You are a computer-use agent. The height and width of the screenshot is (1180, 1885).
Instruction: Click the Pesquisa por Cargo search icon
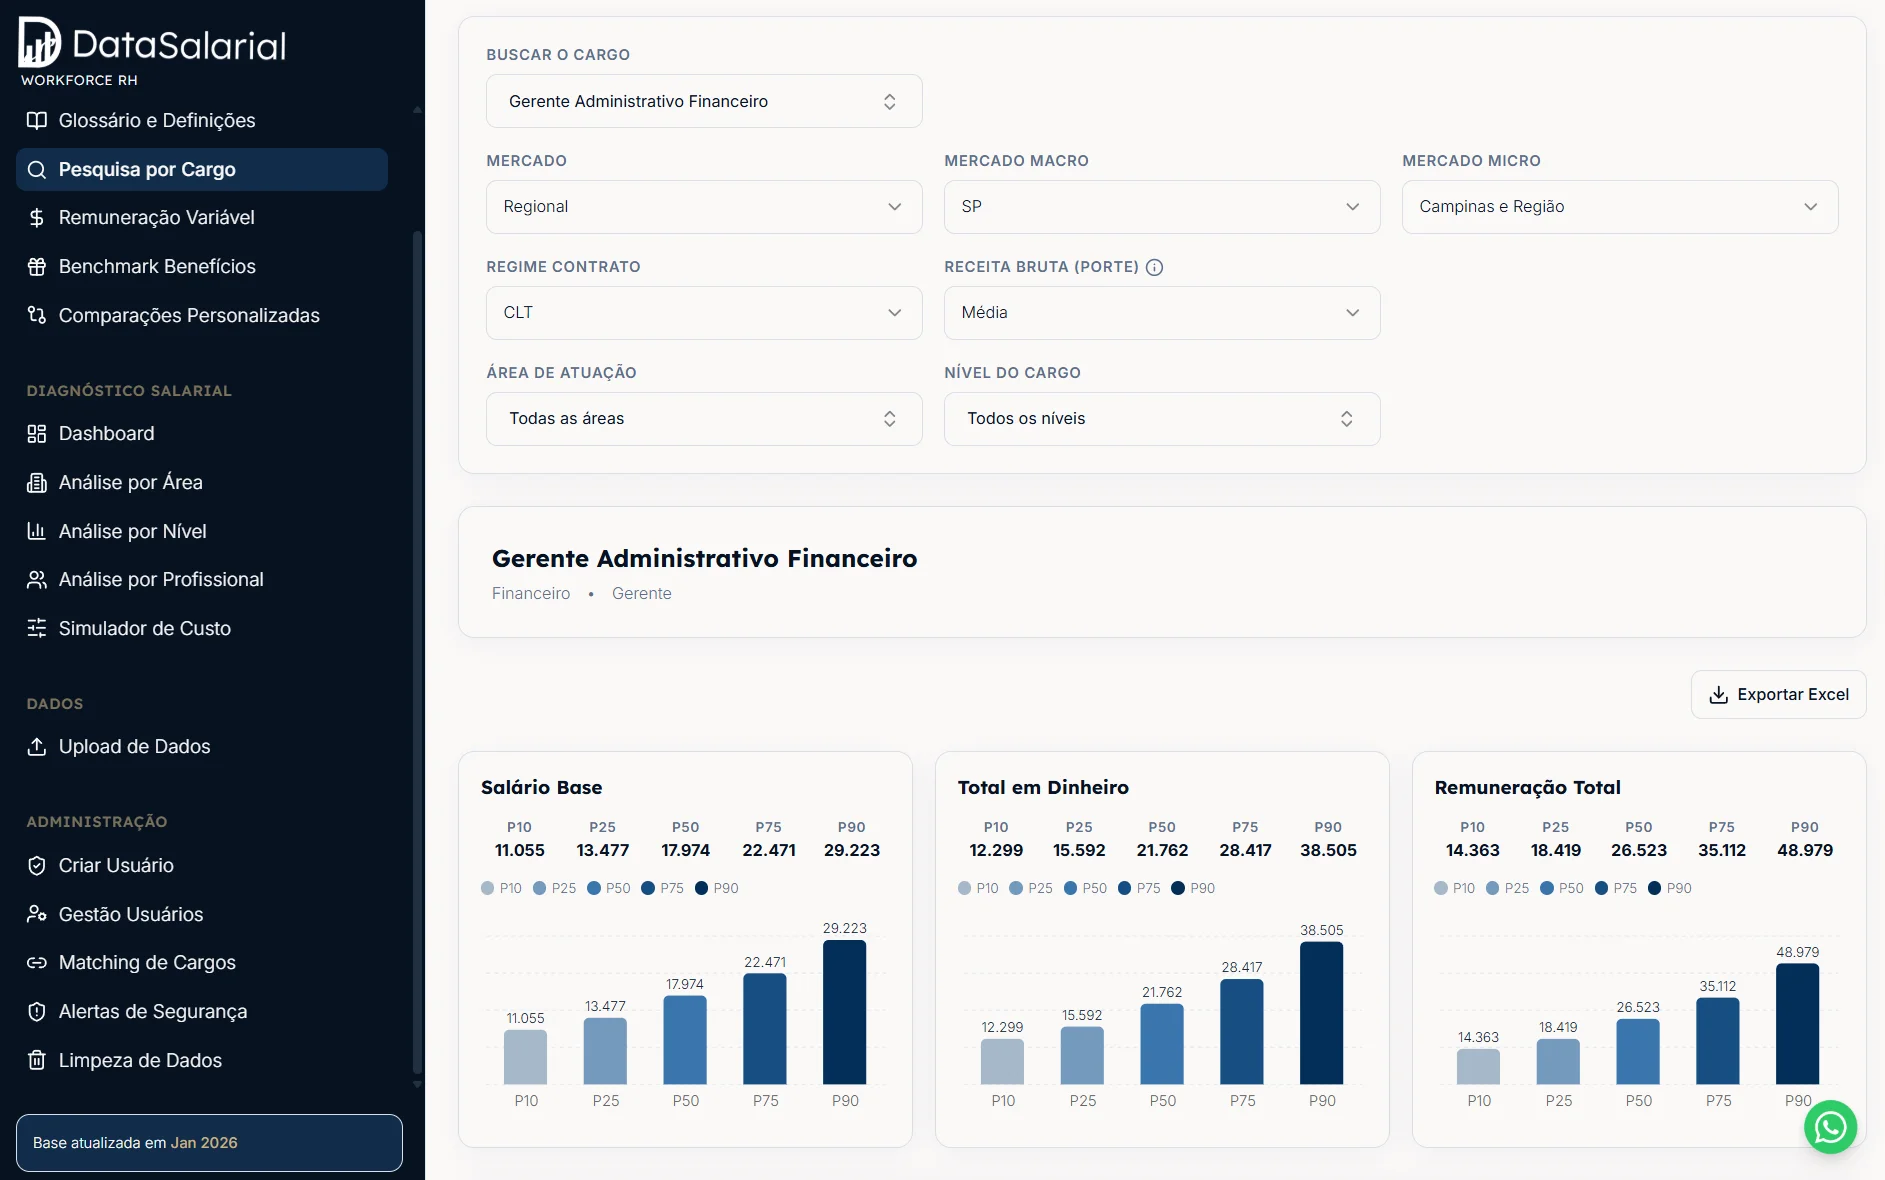point(37,170)
